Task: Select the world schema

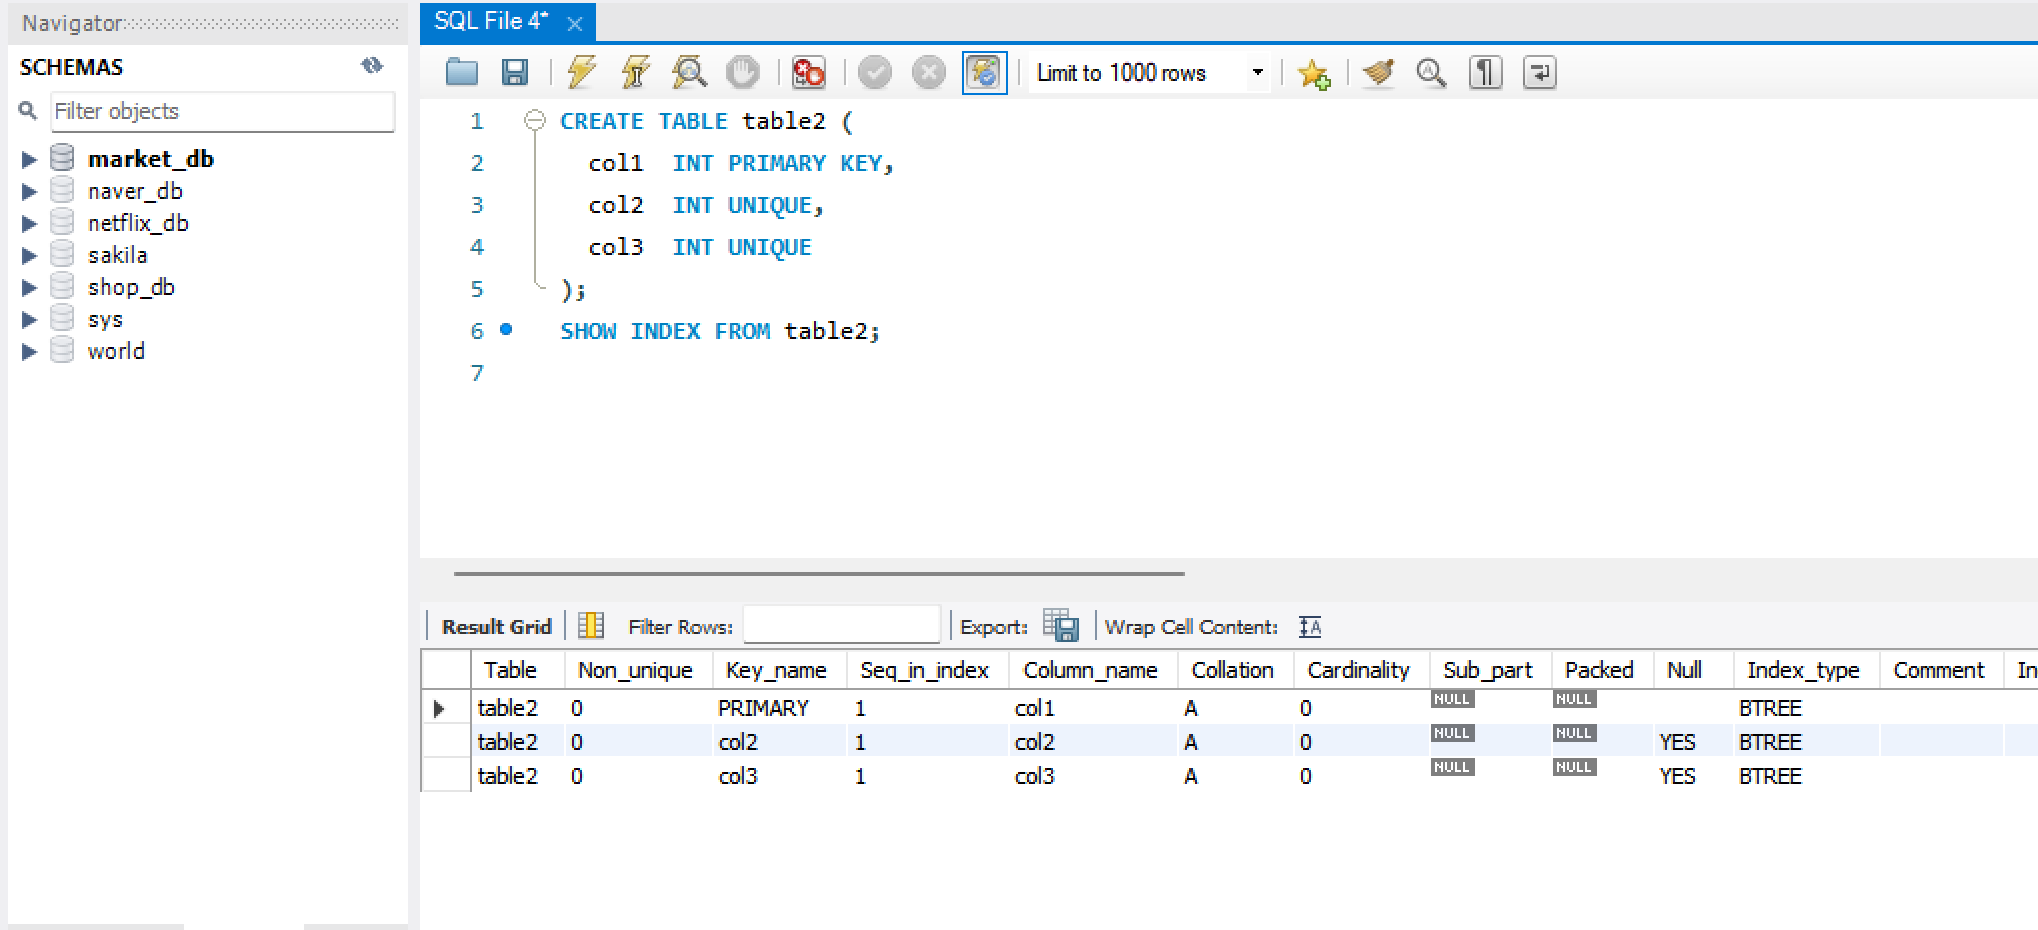Action: tap(116, 351)
